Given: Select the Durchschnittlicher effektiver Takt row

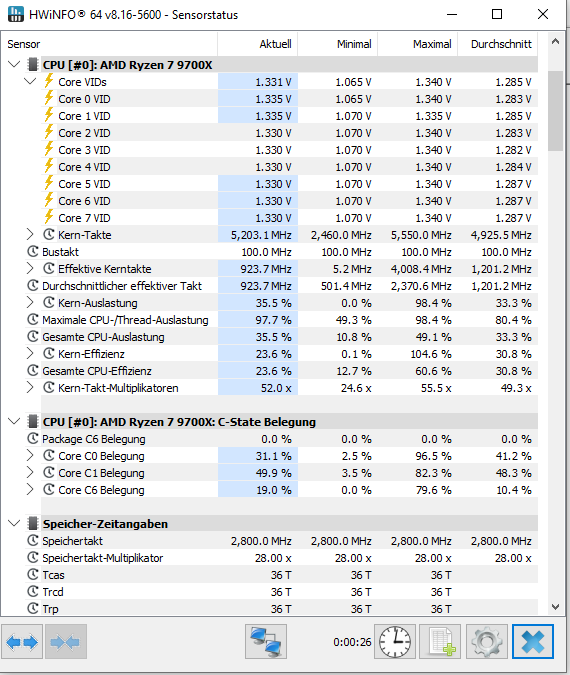Looking at the screenshot, I should [281, 286].
